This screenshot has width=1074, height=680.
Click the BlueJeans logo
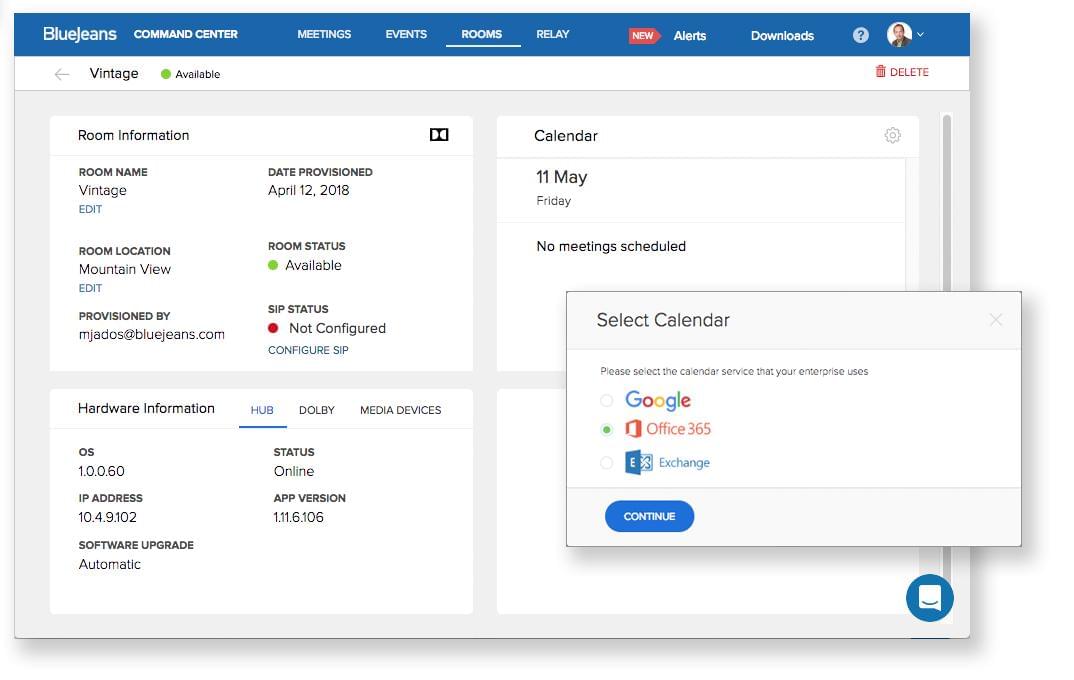pyautogui.click(x=80, y=34)
